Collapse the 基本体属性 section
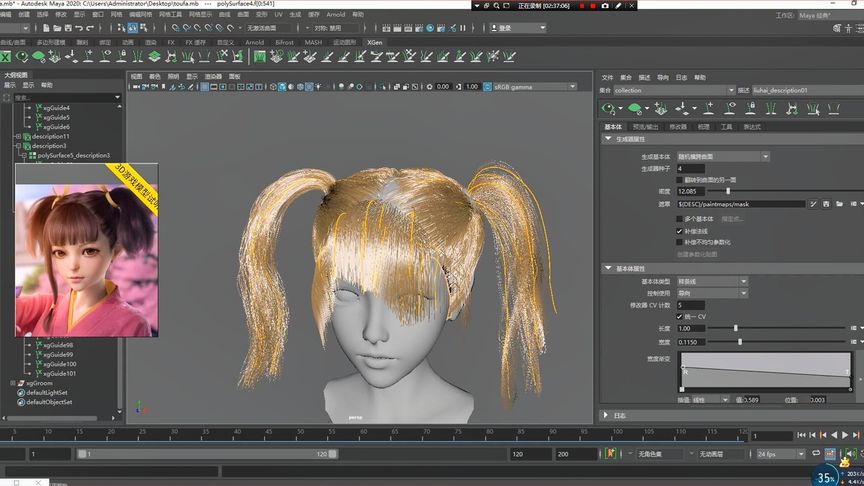 tap(608, 268)
